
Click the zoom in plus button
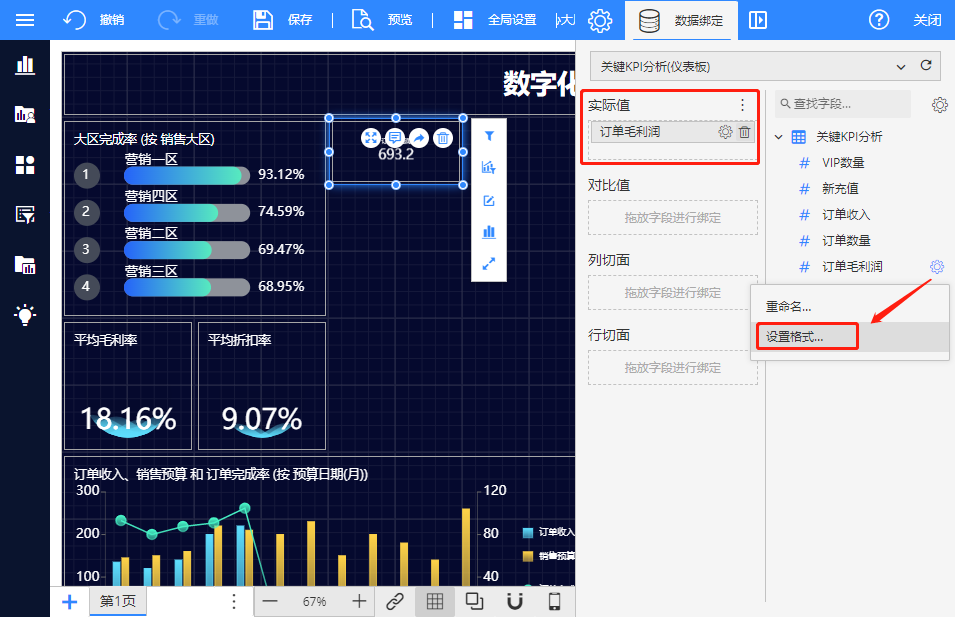click(359, 601)
